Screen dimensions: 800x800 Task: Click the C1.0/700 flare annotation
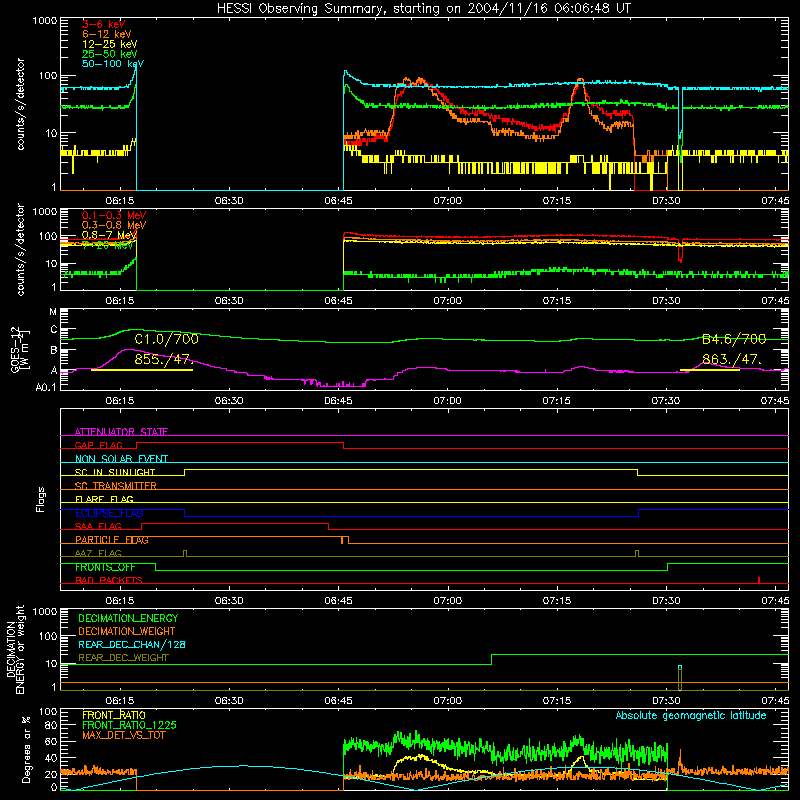(166, 339)
